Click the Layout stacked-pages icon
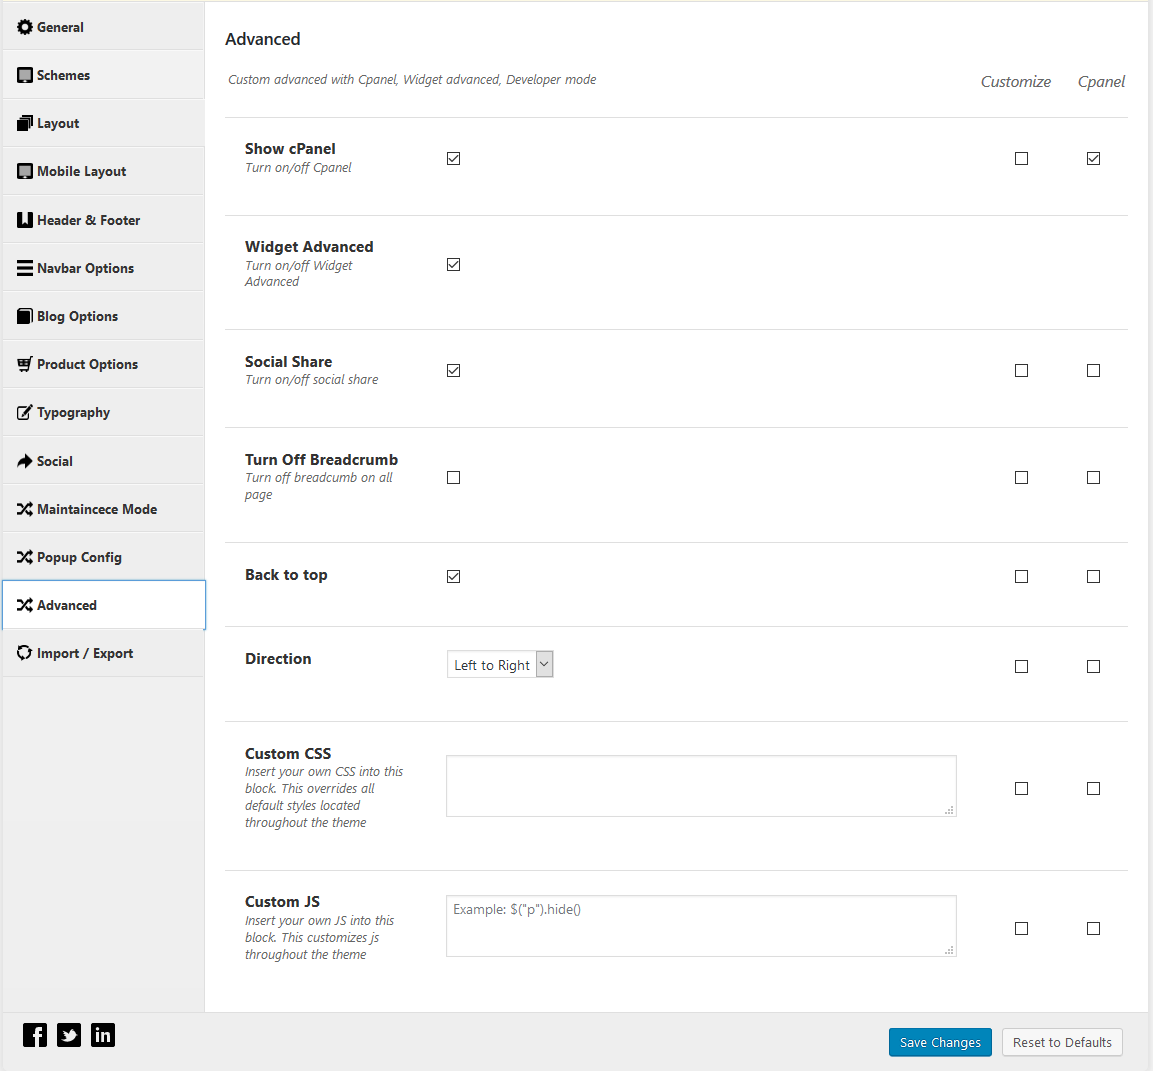 25,124
